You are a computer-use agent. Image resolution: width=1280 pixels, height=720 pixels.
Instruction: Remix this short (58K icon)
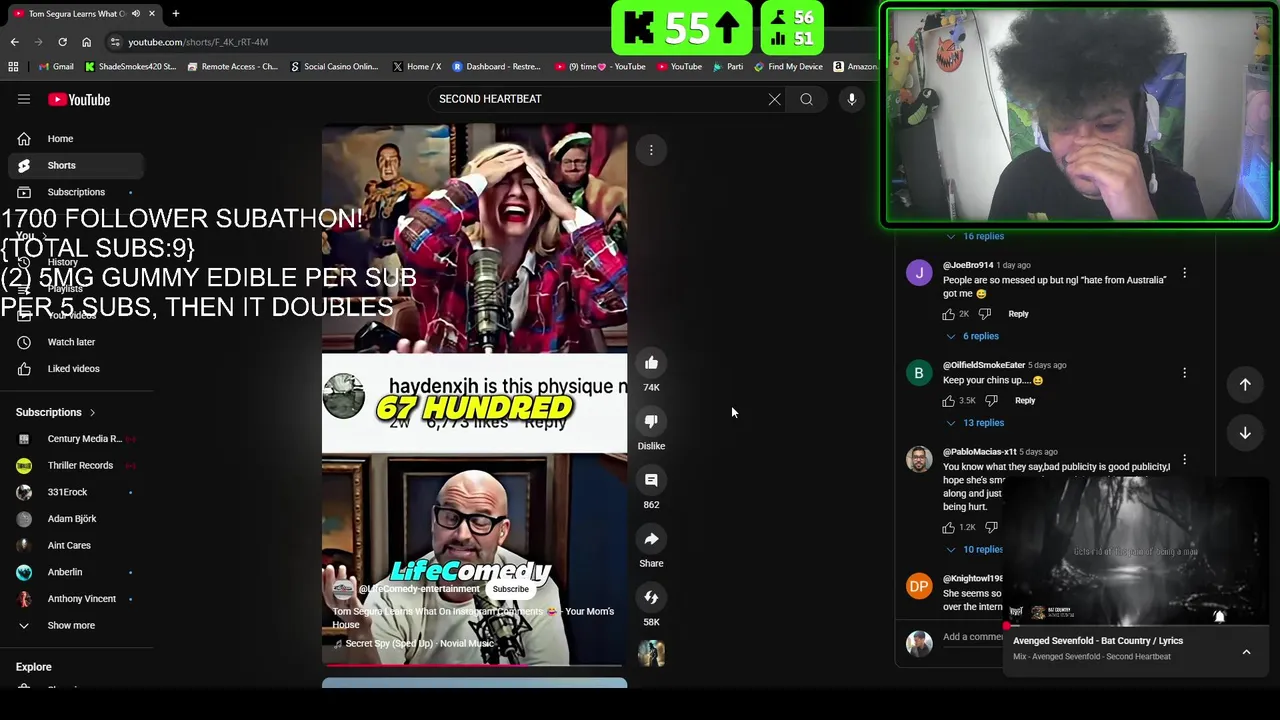[x=651, y=597]
